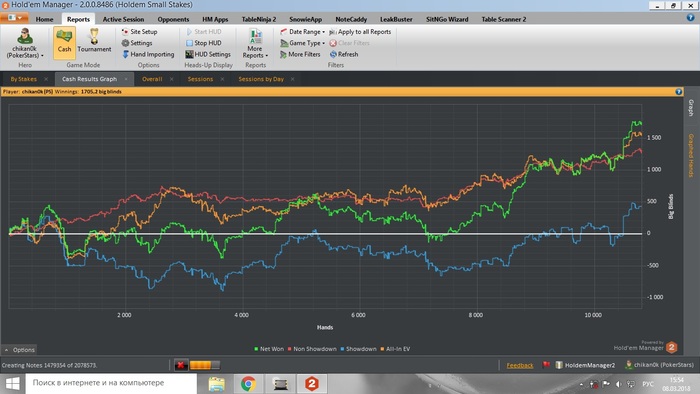This screenshot has height=394, width=700.
Task: Click the note creation progress bar
Action: click(204, 365)
